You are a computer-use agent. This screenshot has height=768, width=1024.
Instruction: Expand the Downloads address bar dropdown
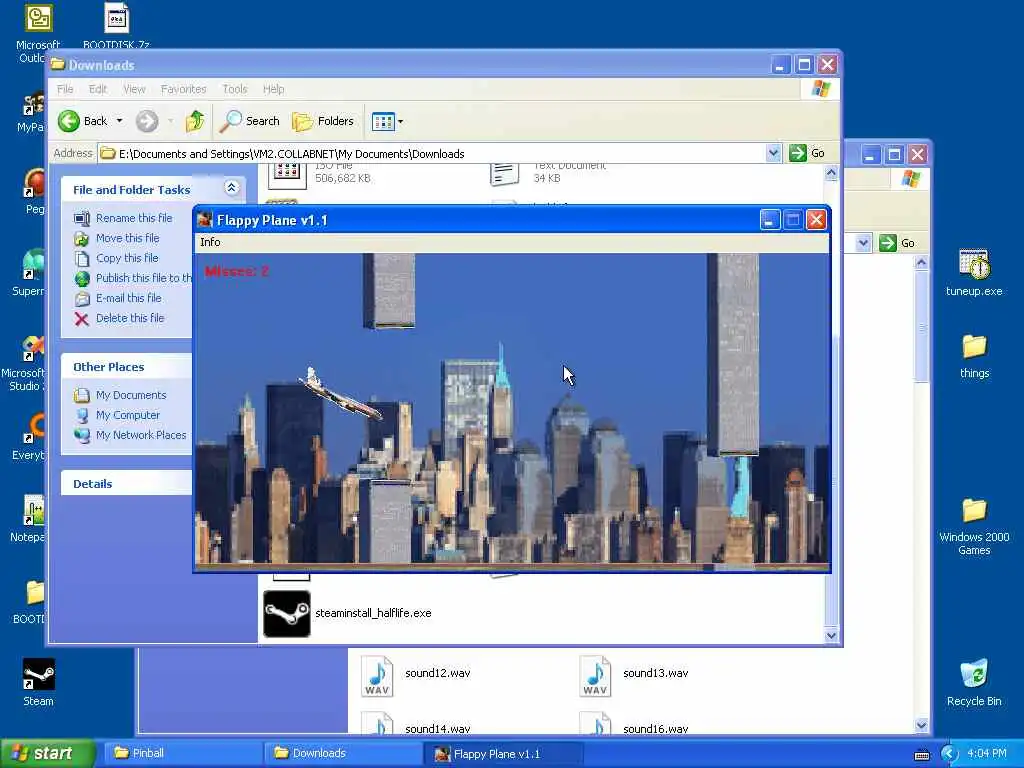[x=773, y=153]
